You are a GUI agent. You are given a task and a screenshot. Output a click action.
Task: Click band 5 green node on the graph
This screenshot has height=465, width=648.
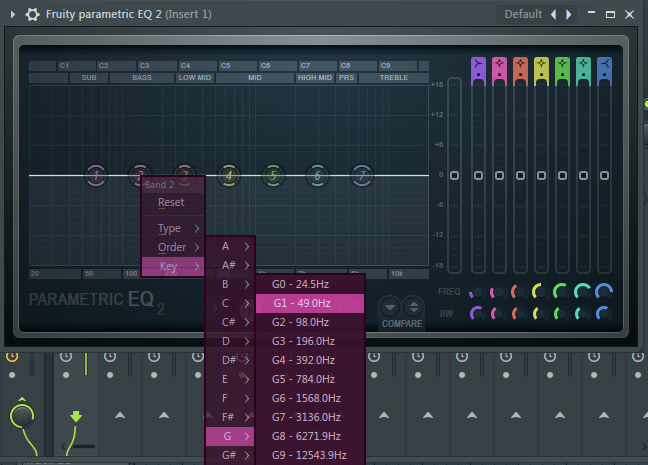click(x=272, y=176)
